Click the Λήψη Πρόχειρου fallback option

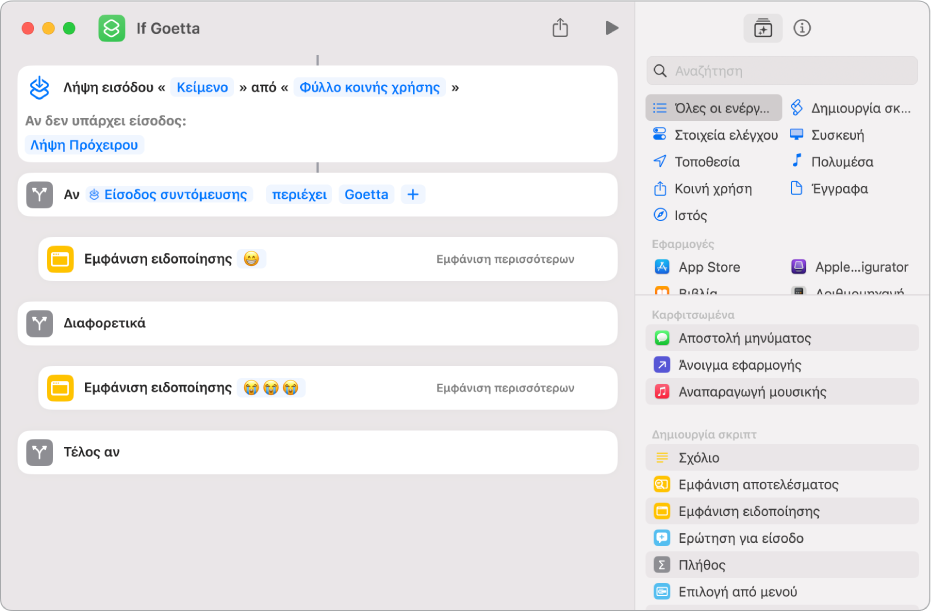(x=84, y=145)
